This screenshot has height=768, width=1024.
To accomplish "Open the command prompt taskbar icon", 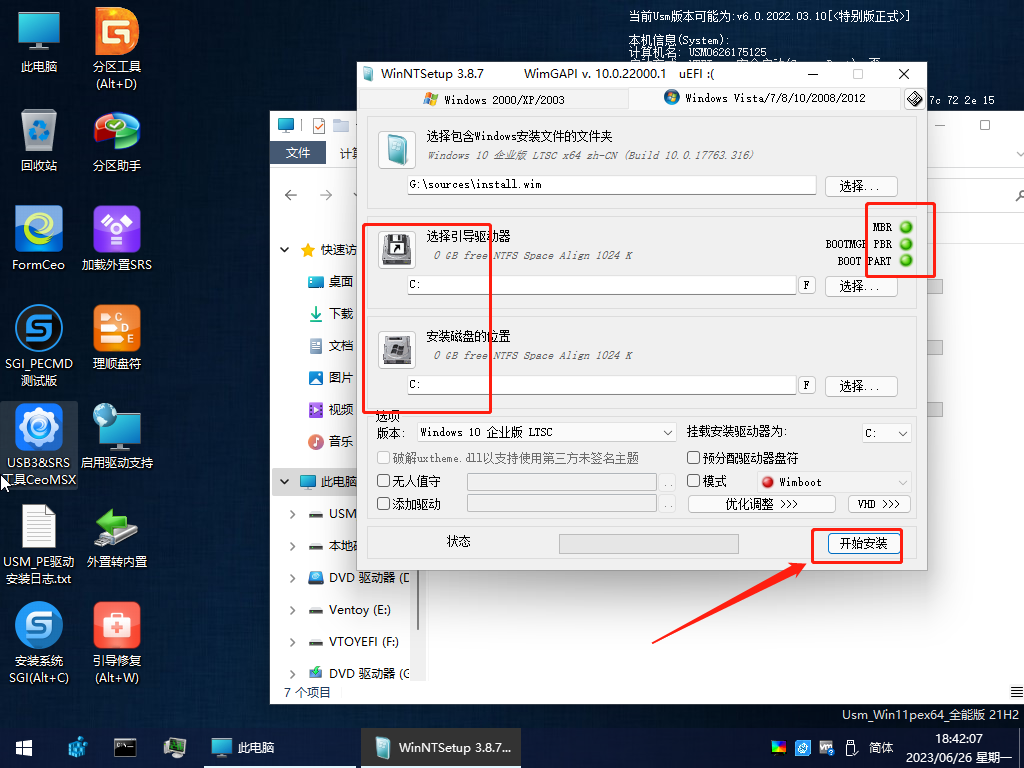I will [125, 747].
